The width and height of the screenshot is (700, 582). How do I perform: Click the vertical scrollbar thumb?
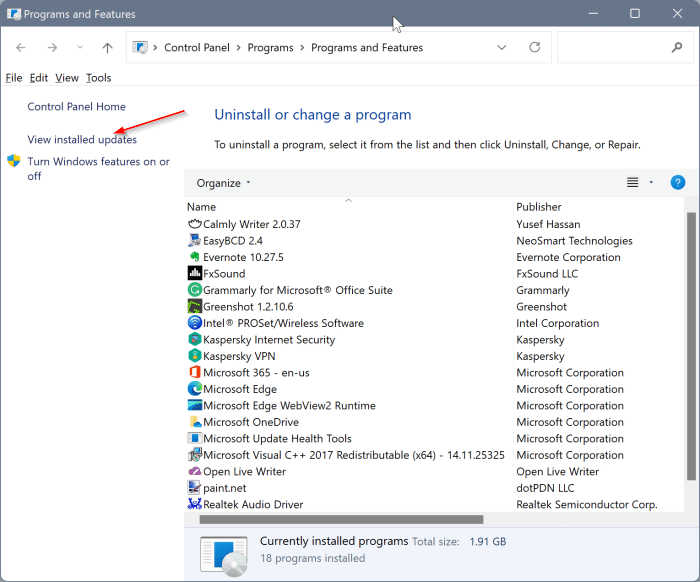tap(691, 346)
